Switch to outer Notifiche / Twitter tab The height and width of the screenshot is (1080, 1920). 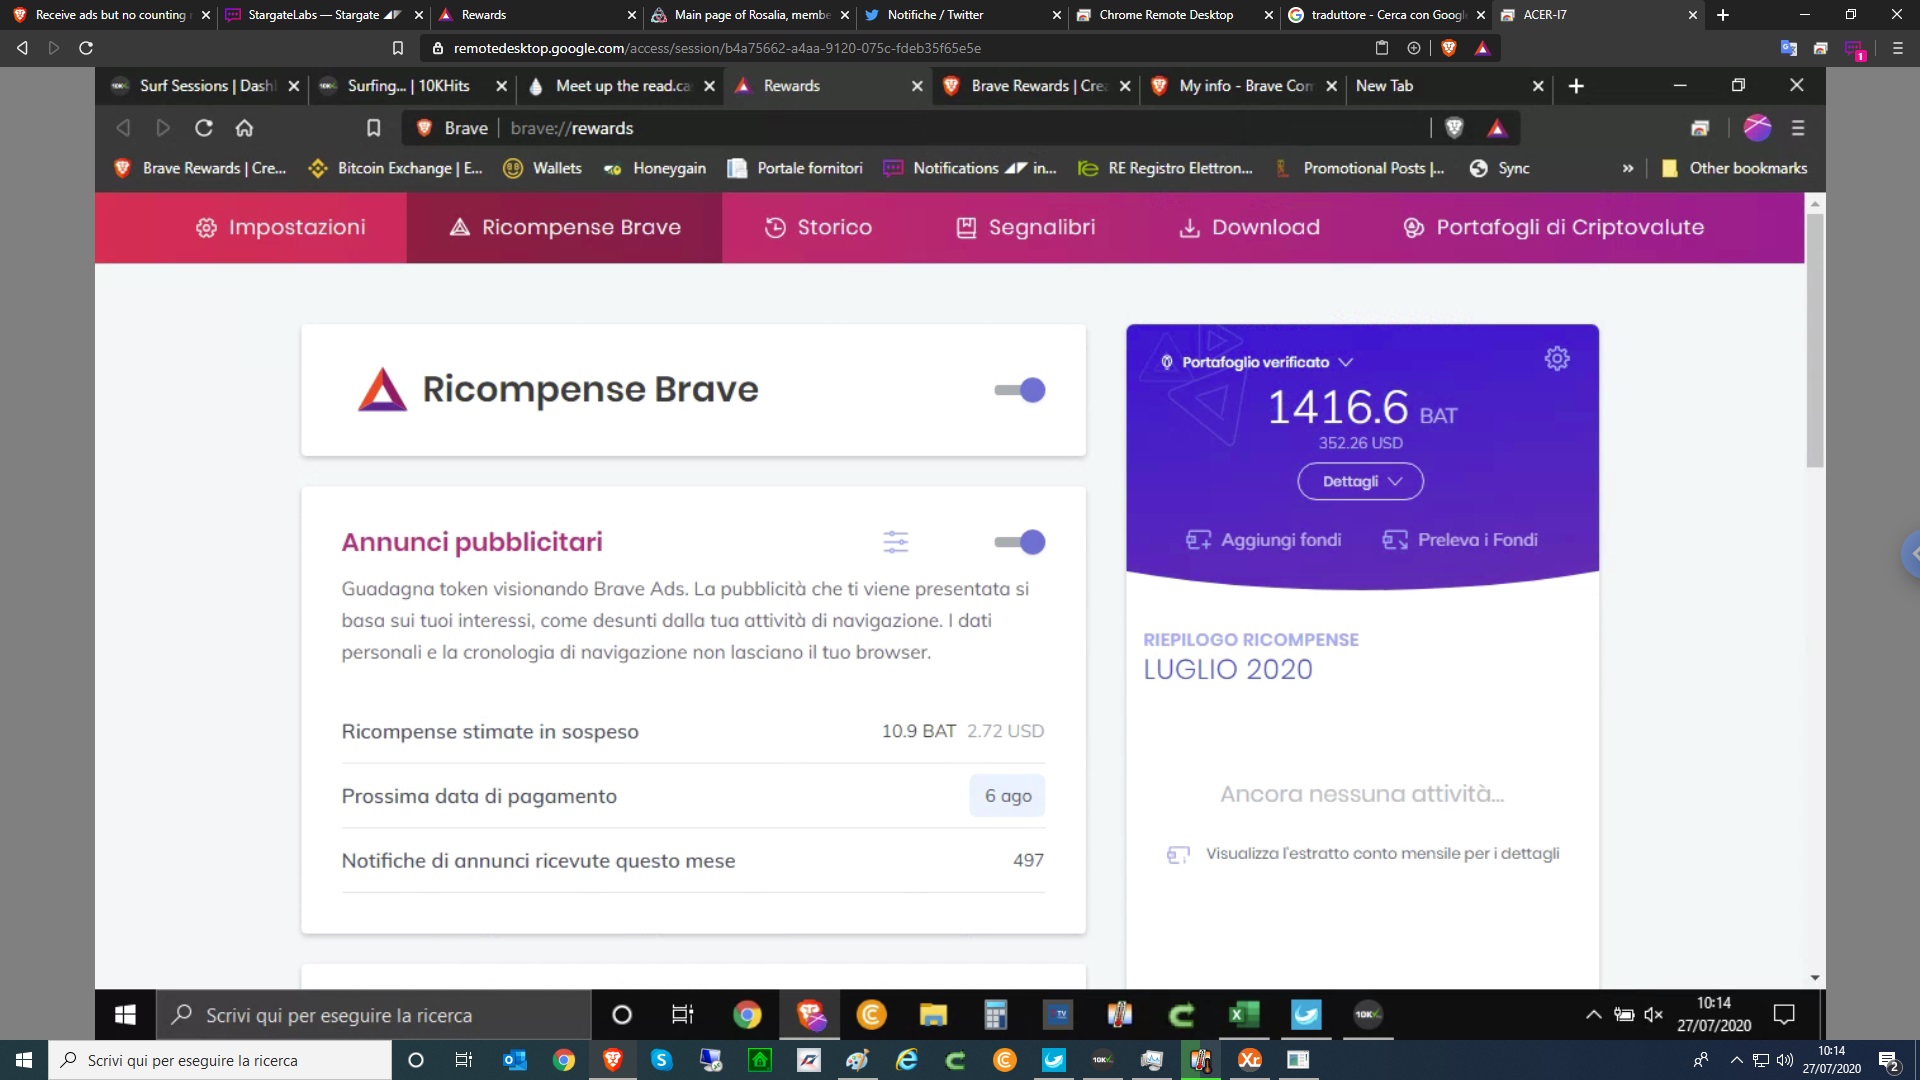962,15
